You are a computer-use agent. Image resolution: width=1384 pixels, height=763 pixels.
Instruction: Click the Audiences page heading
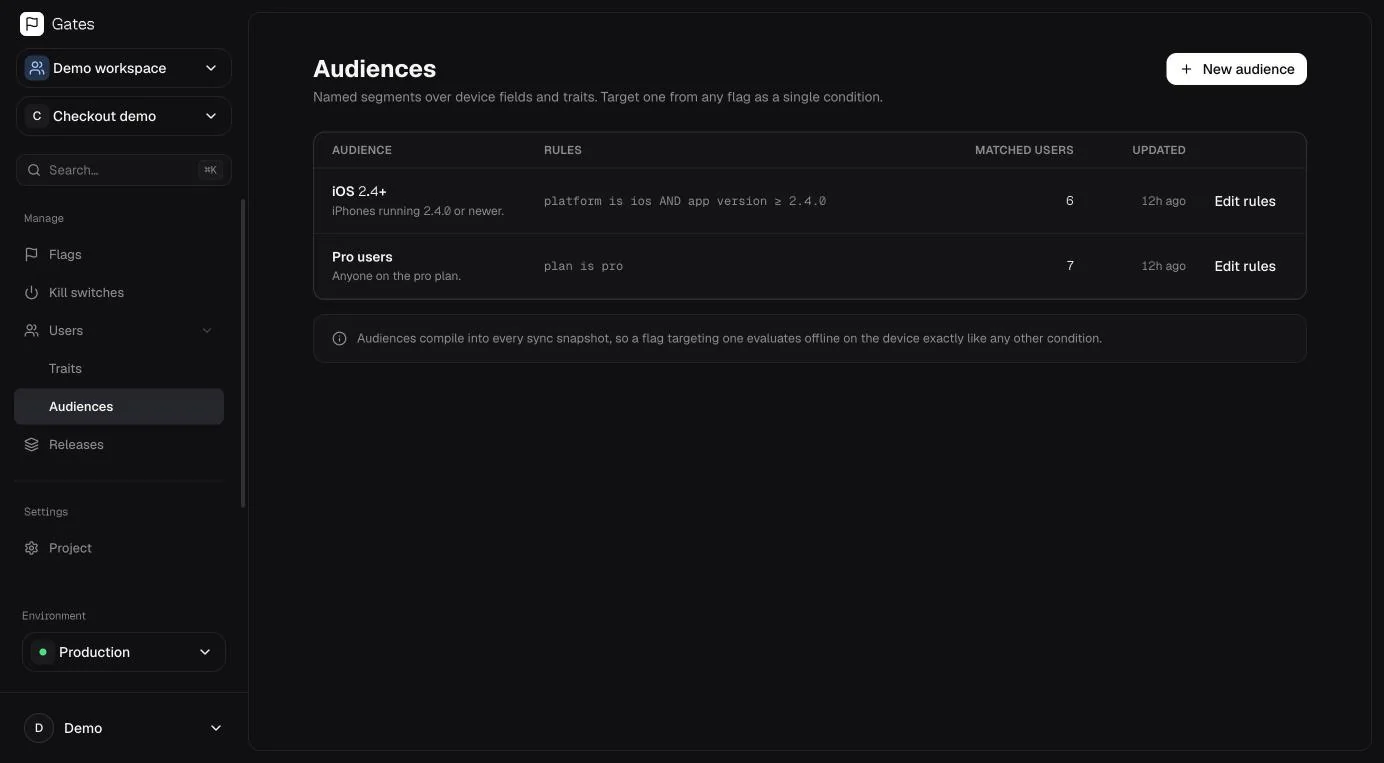[x=375, y=69]
